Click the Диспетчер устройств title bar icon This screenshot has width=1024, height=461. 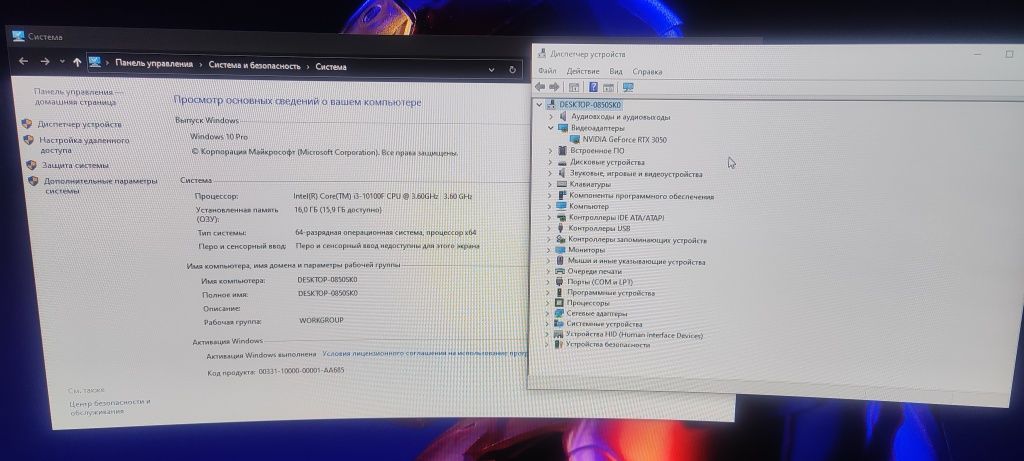[x=541, y=54]
